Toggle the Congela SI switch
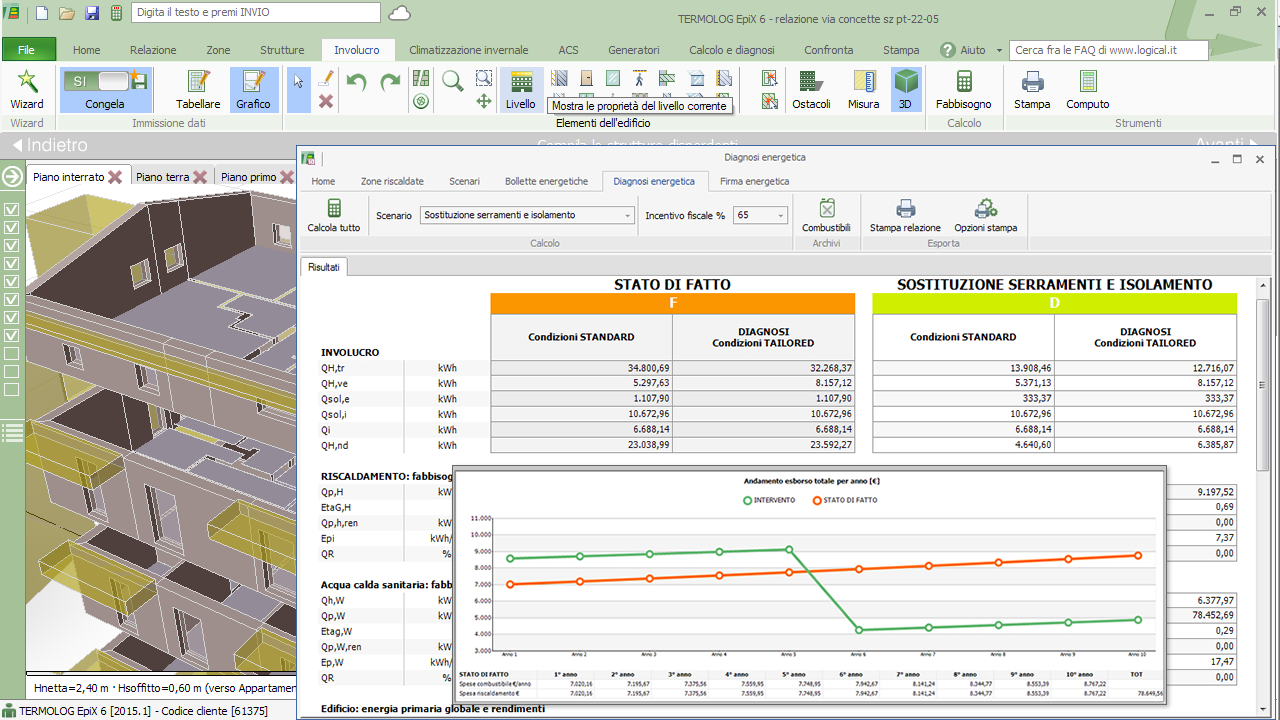 pos(96,81)
